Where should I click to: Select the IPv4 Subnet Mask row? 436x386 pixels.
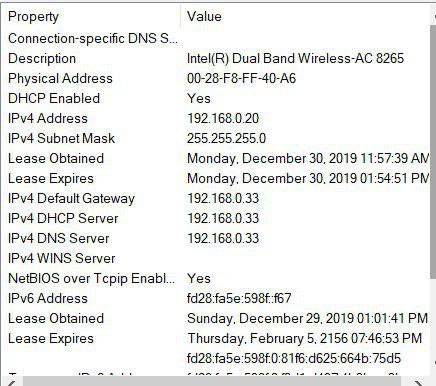point(216,138)
